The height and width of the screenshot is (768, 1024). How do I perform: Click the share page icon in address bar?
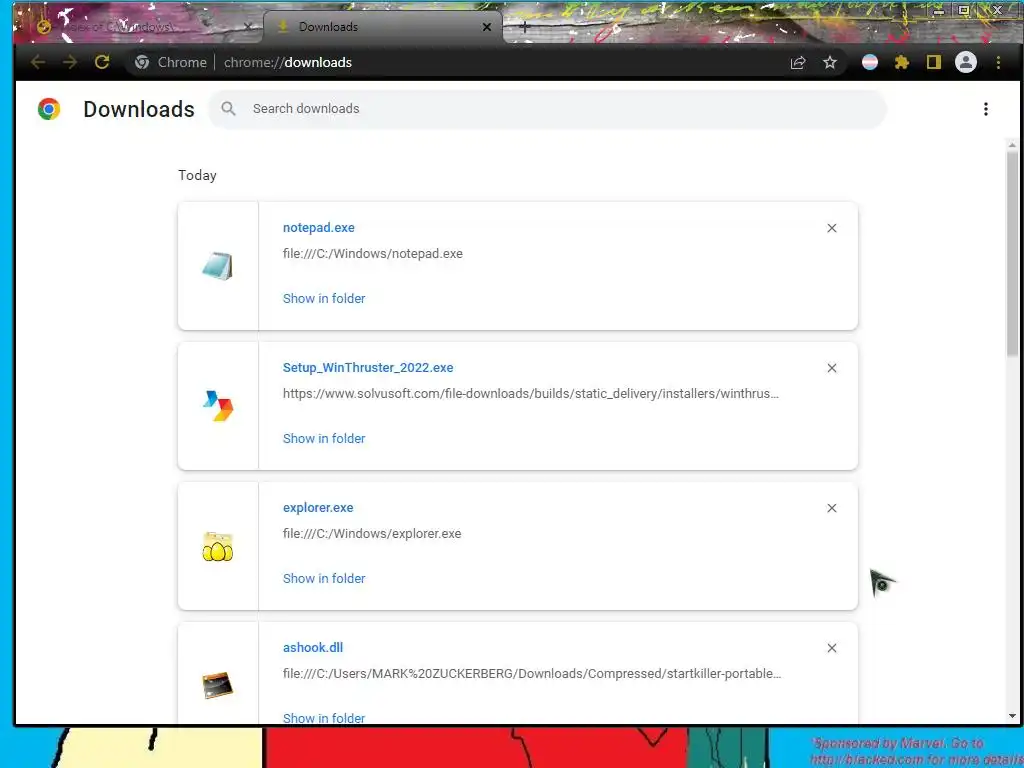797,63
